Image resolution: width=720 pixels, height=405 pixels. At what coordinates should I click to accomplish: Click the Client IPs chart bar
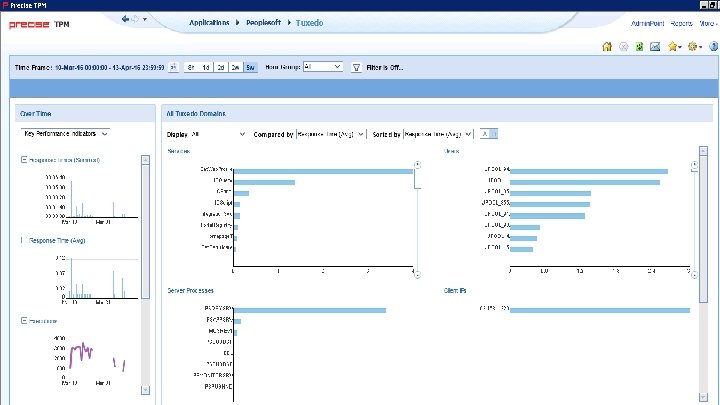click(x=600, y=310)
